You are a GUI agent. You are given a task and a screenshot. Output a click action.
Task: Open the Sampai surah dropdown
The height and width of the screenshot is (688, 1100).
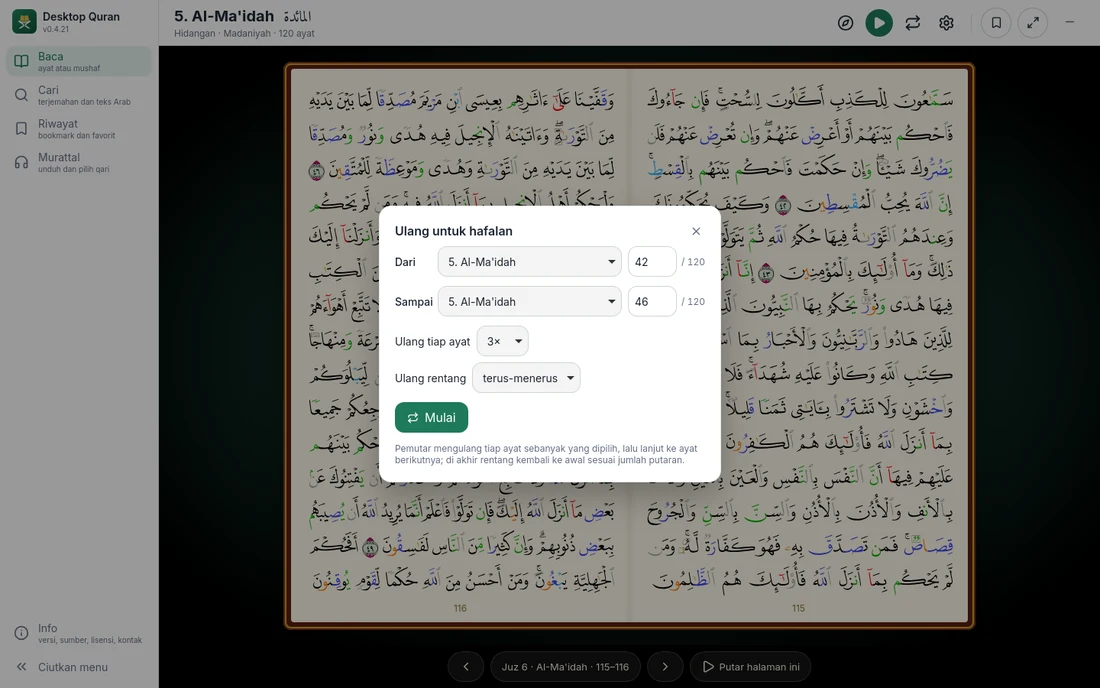click(x=530, y=302)
